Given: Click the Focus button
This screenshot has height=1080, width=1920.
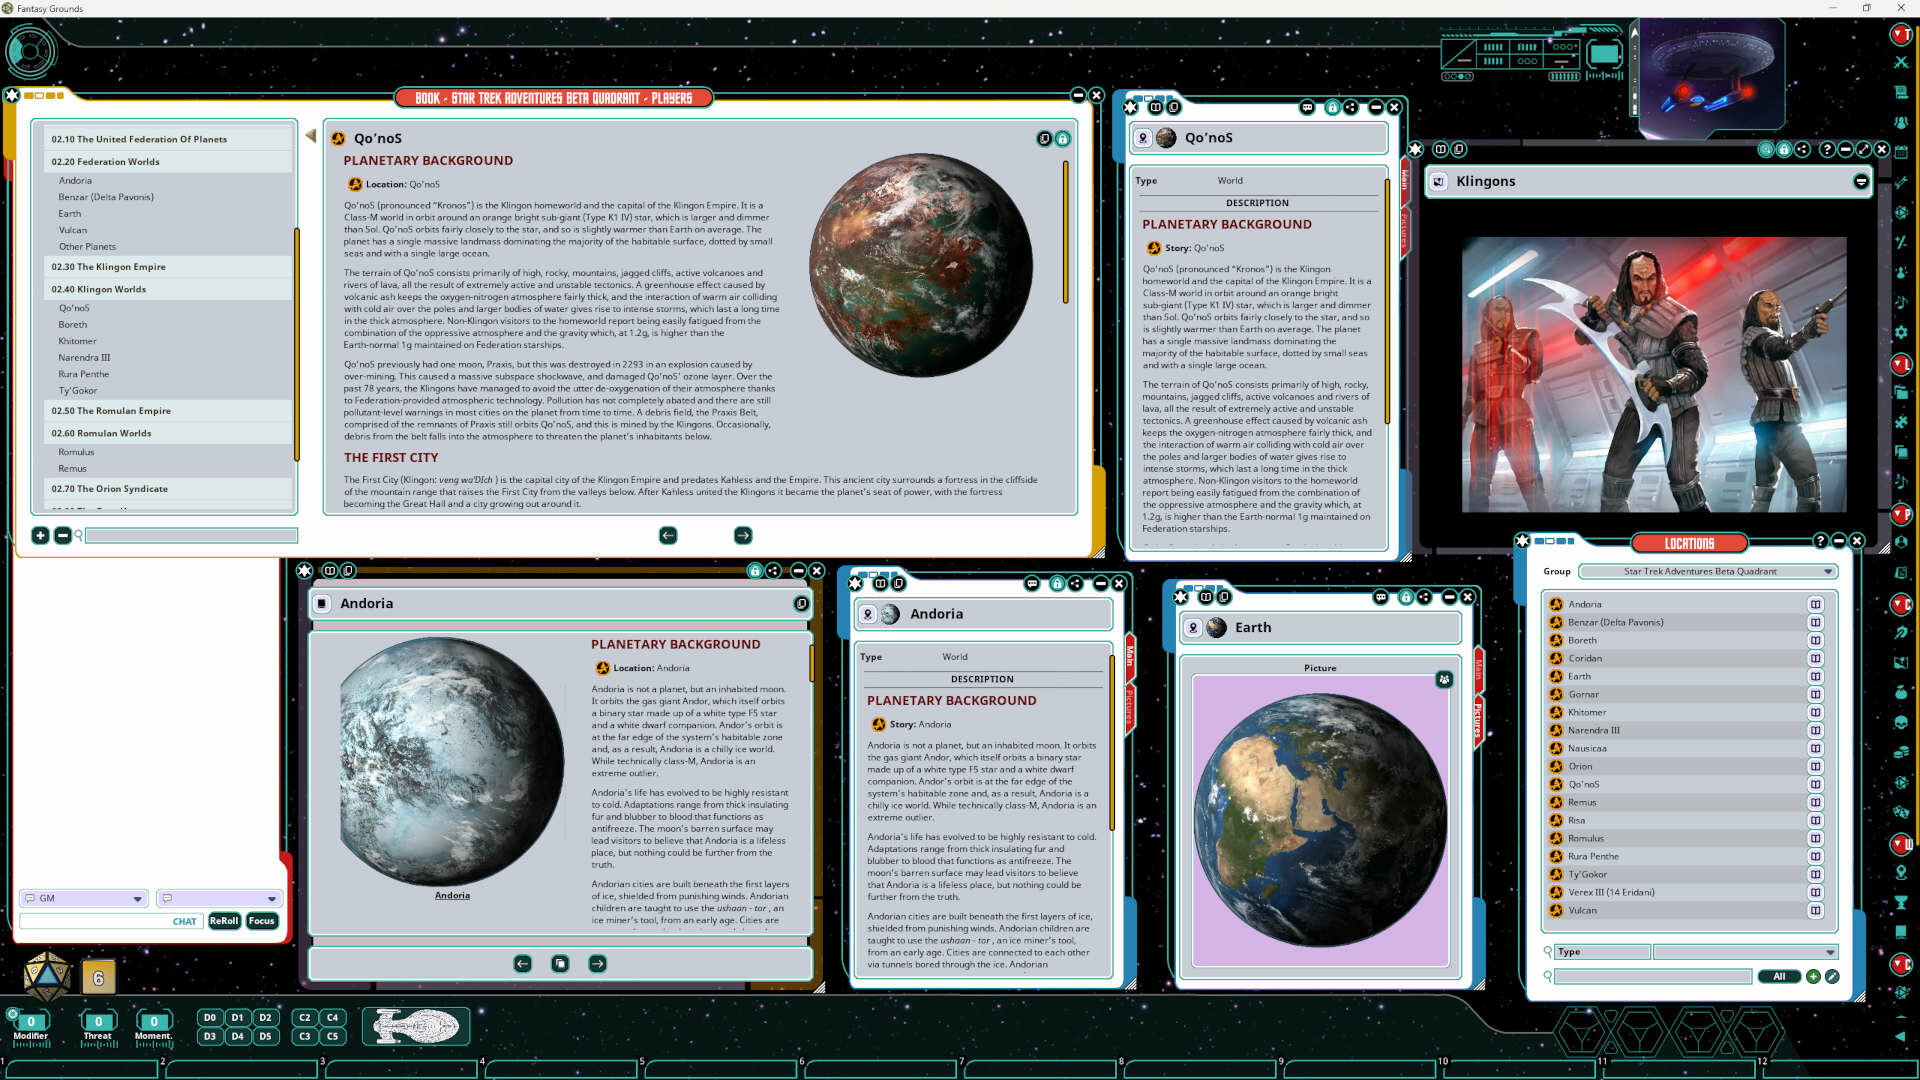Looking at the screenshot, I should click(x=262, y=922).
